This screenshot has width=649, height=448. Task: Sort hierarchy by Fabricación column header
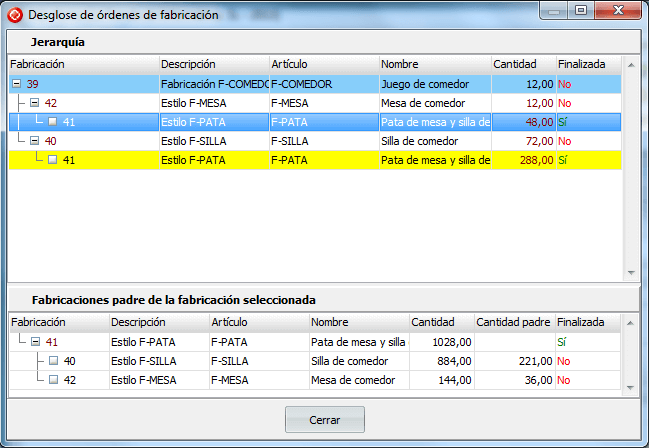(82, 64)
